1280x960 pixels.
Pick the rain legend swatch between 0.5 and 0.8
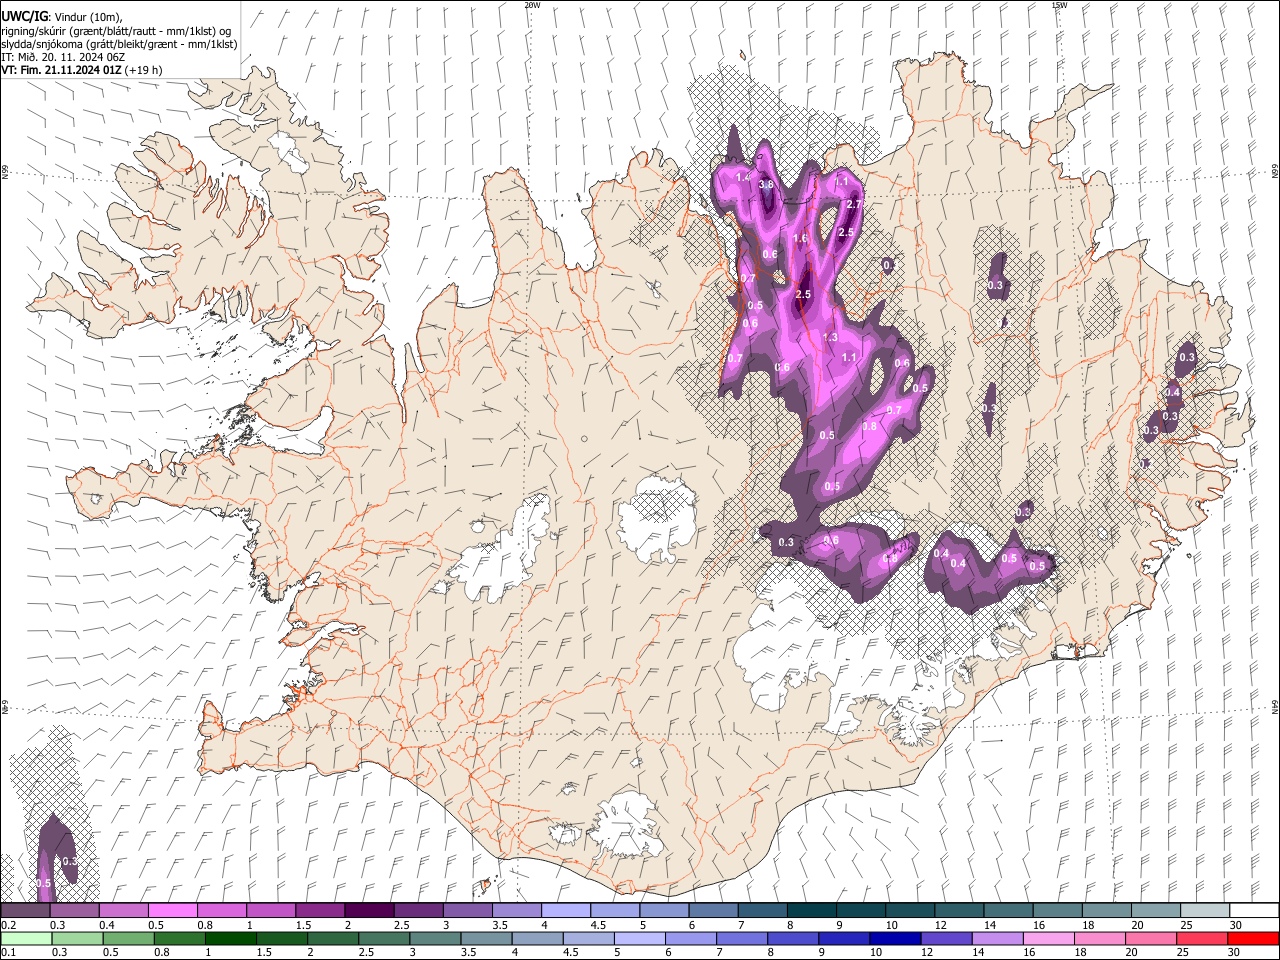click(129, 938)
